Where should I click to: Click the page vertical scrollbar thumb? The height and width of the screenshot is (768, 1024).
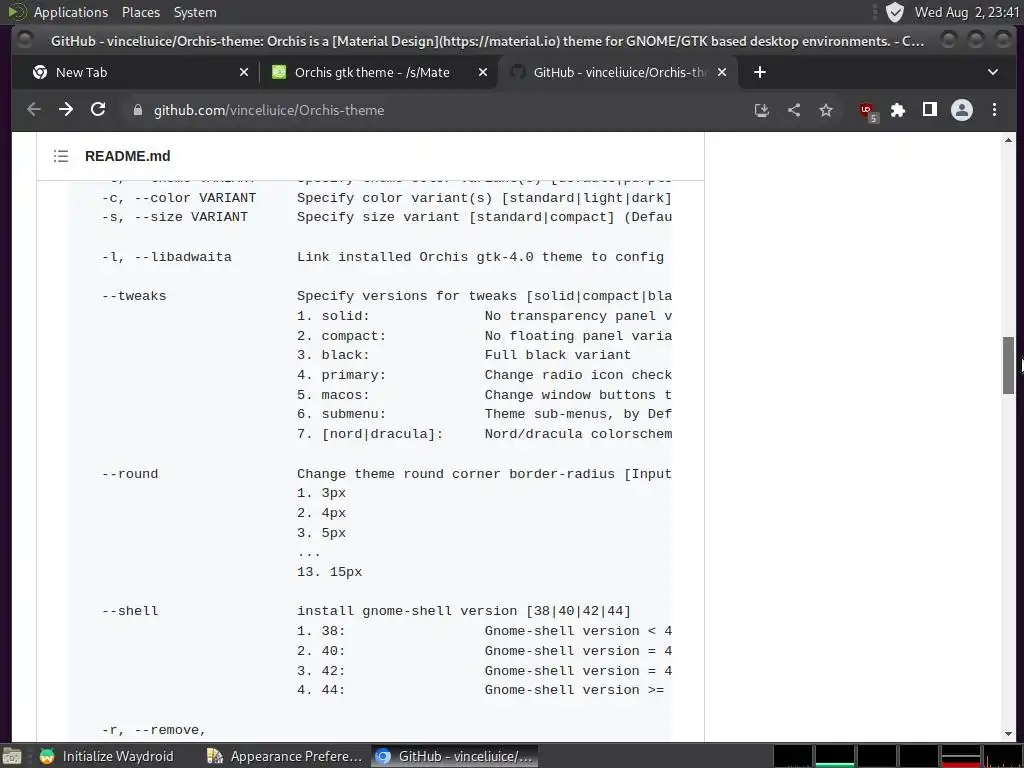tap(1008, 365)
